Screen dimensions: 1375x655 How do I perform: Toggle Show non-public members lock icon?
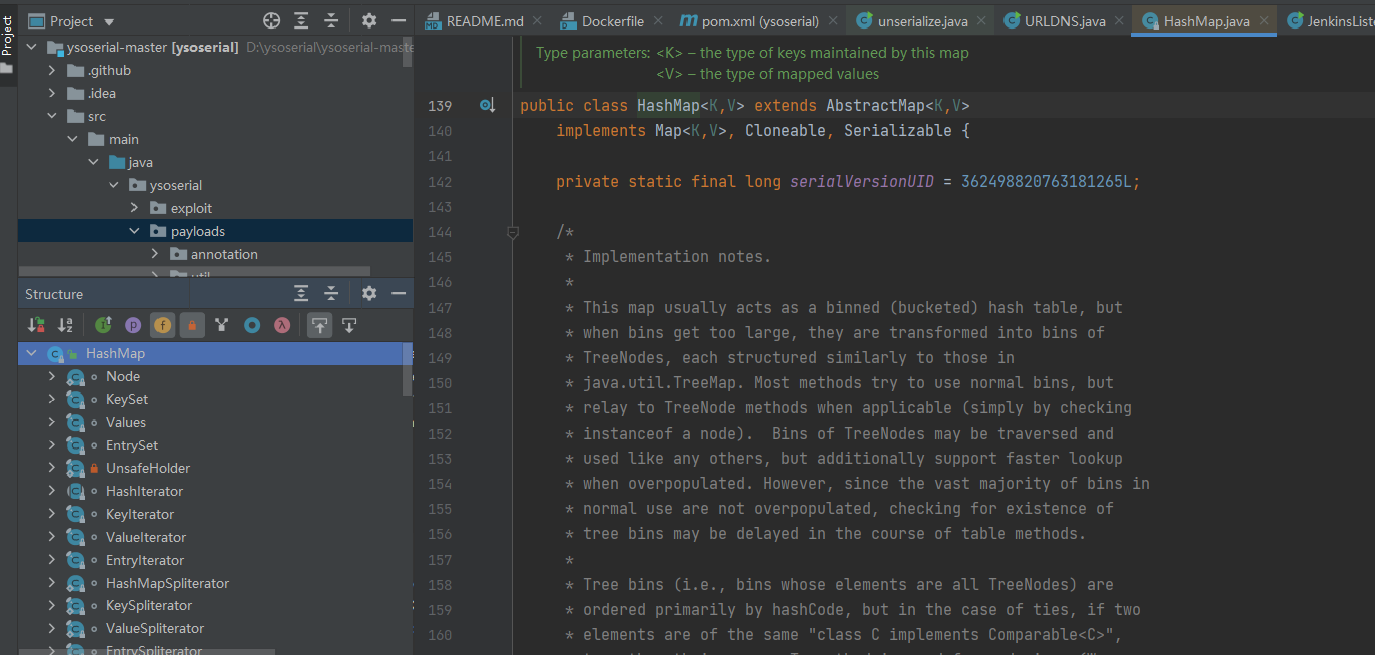click(x=192, y=324)
